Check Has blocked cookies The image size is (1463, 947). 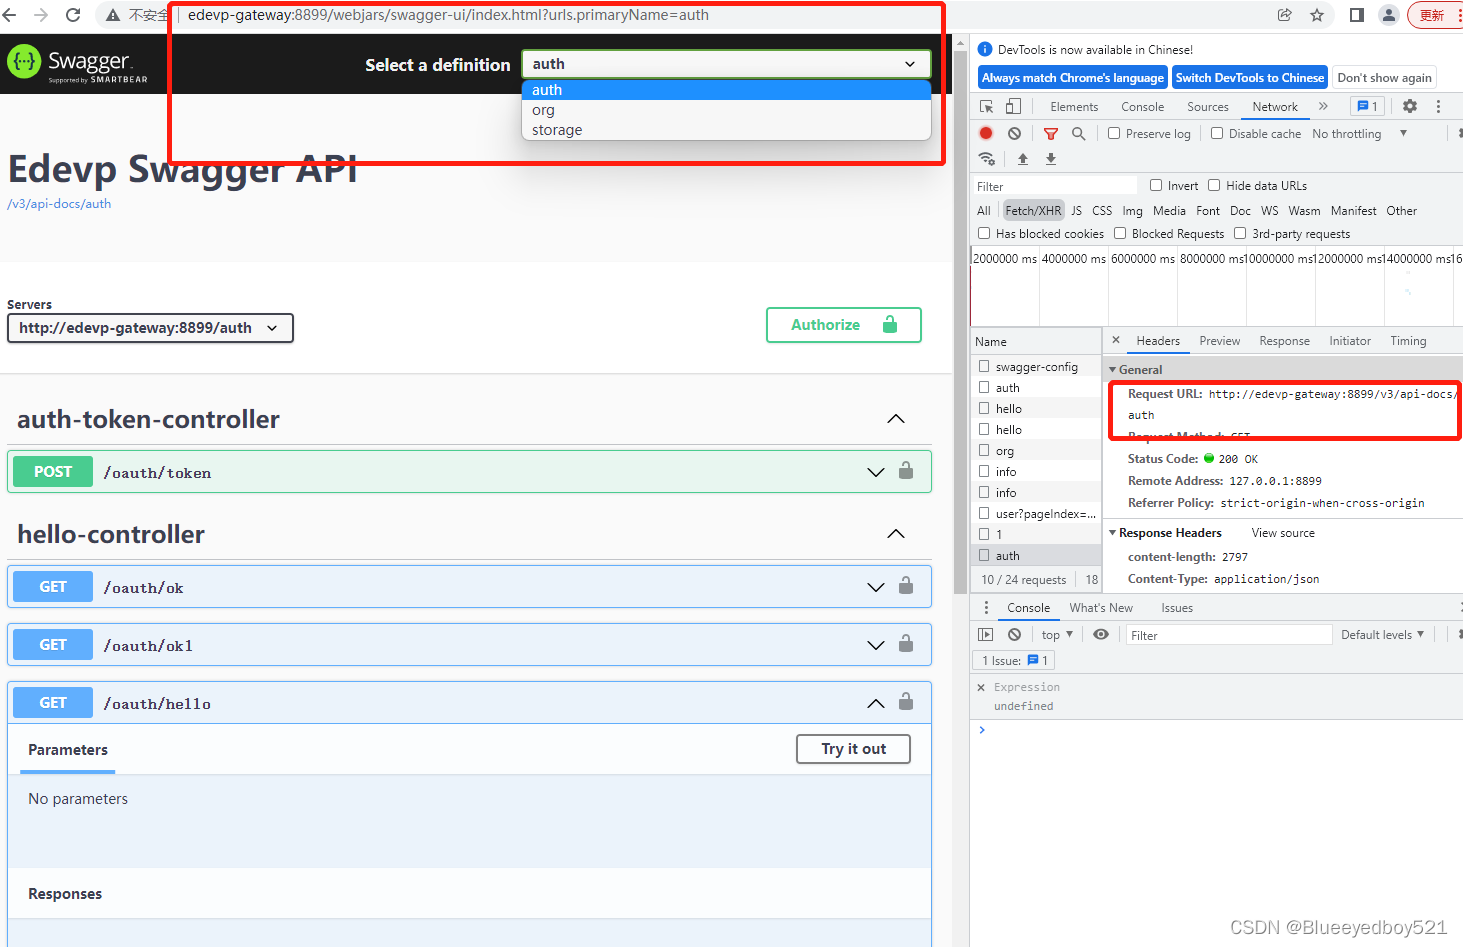(984, 233)
